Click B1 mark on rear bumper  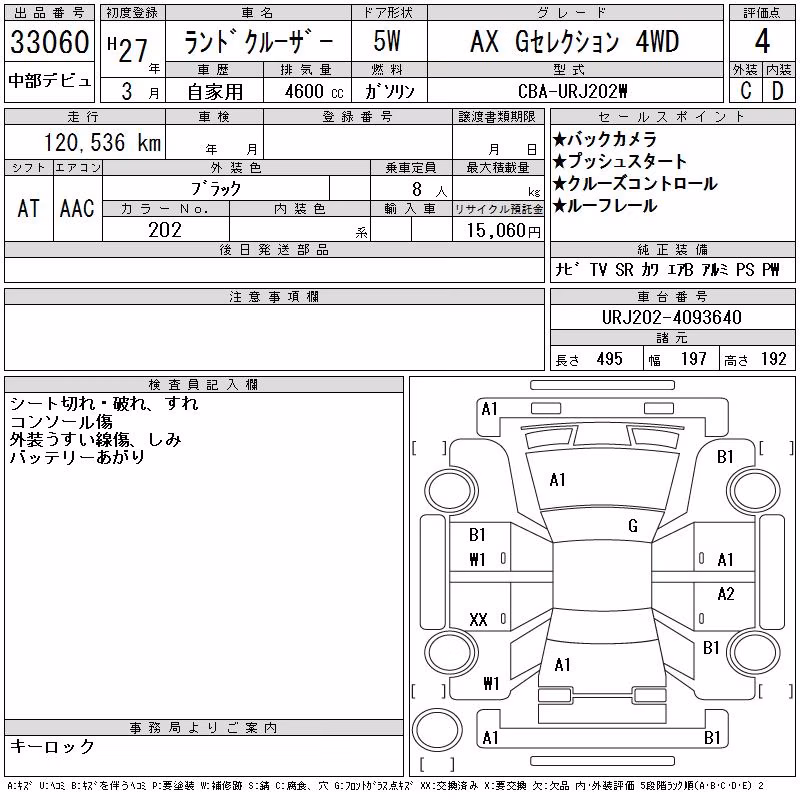pyautogui.click(x=712, y=738)
